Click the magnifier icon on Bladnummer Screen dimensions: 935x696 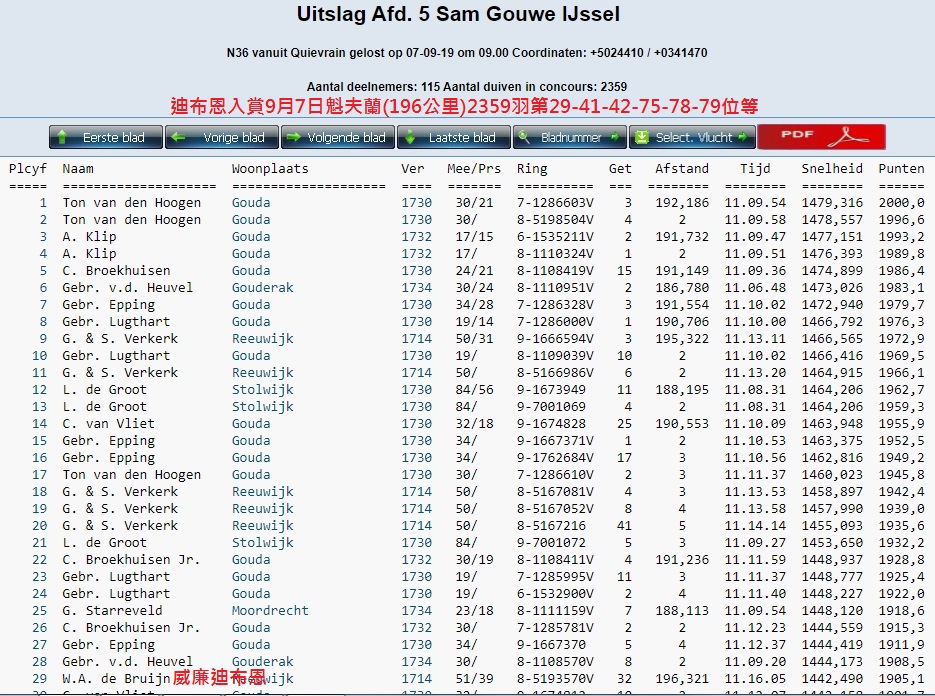pyautogui.click(x=526, y=138)
